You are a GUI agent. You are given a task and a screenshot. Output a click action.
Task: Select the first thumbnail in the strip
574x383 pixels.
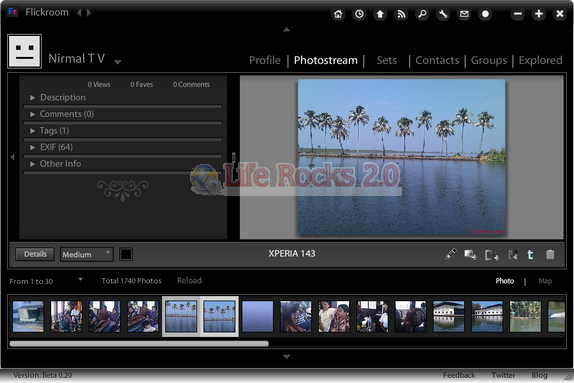pos(28,317)
